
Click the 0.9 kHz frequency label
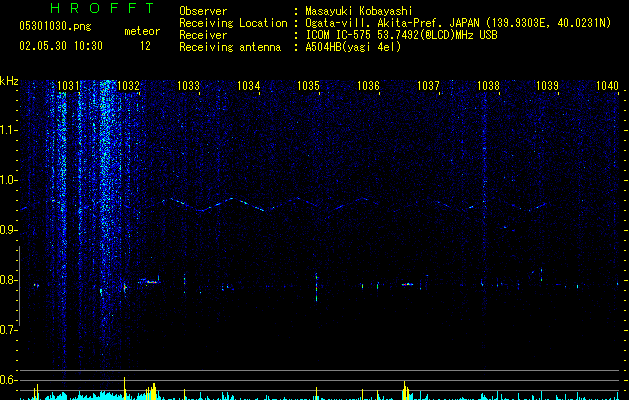(x=8, y=230)
